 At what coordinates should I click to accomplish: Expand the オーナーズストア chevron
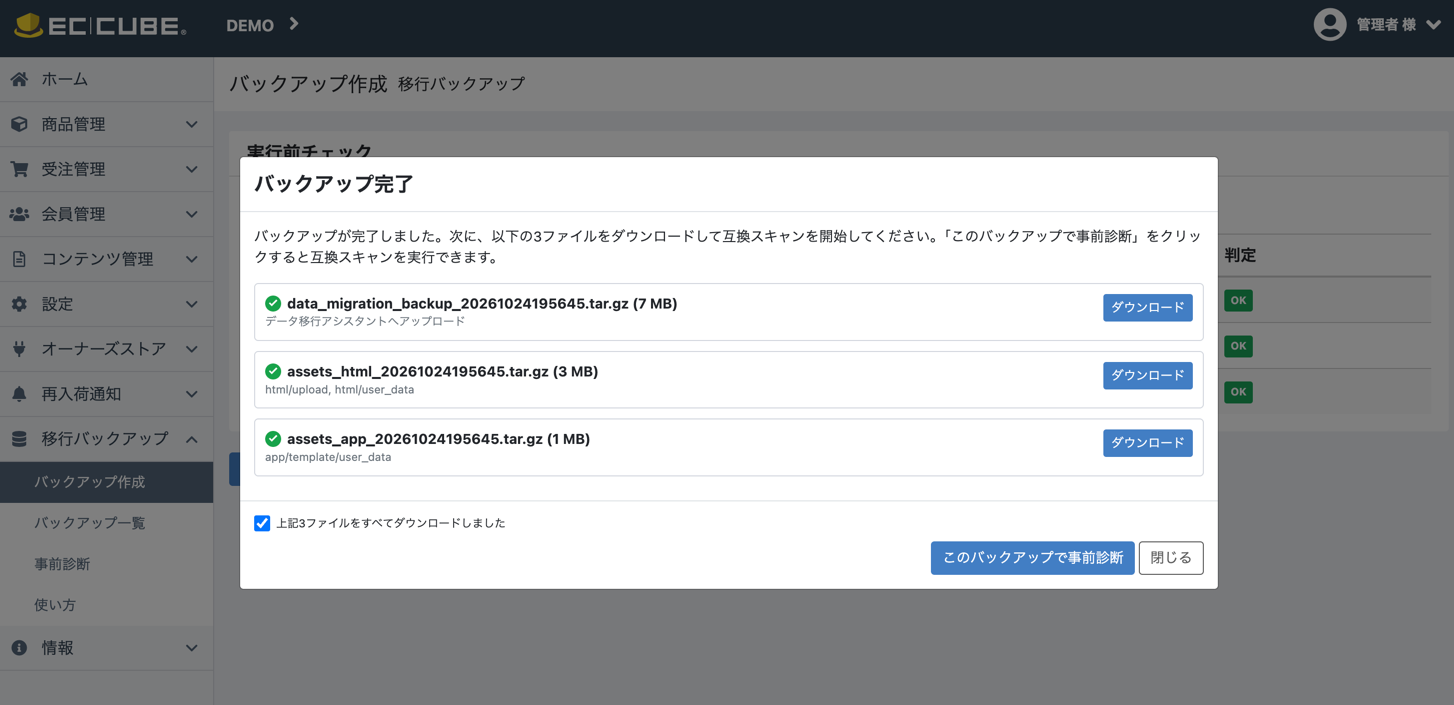point(191,350)
